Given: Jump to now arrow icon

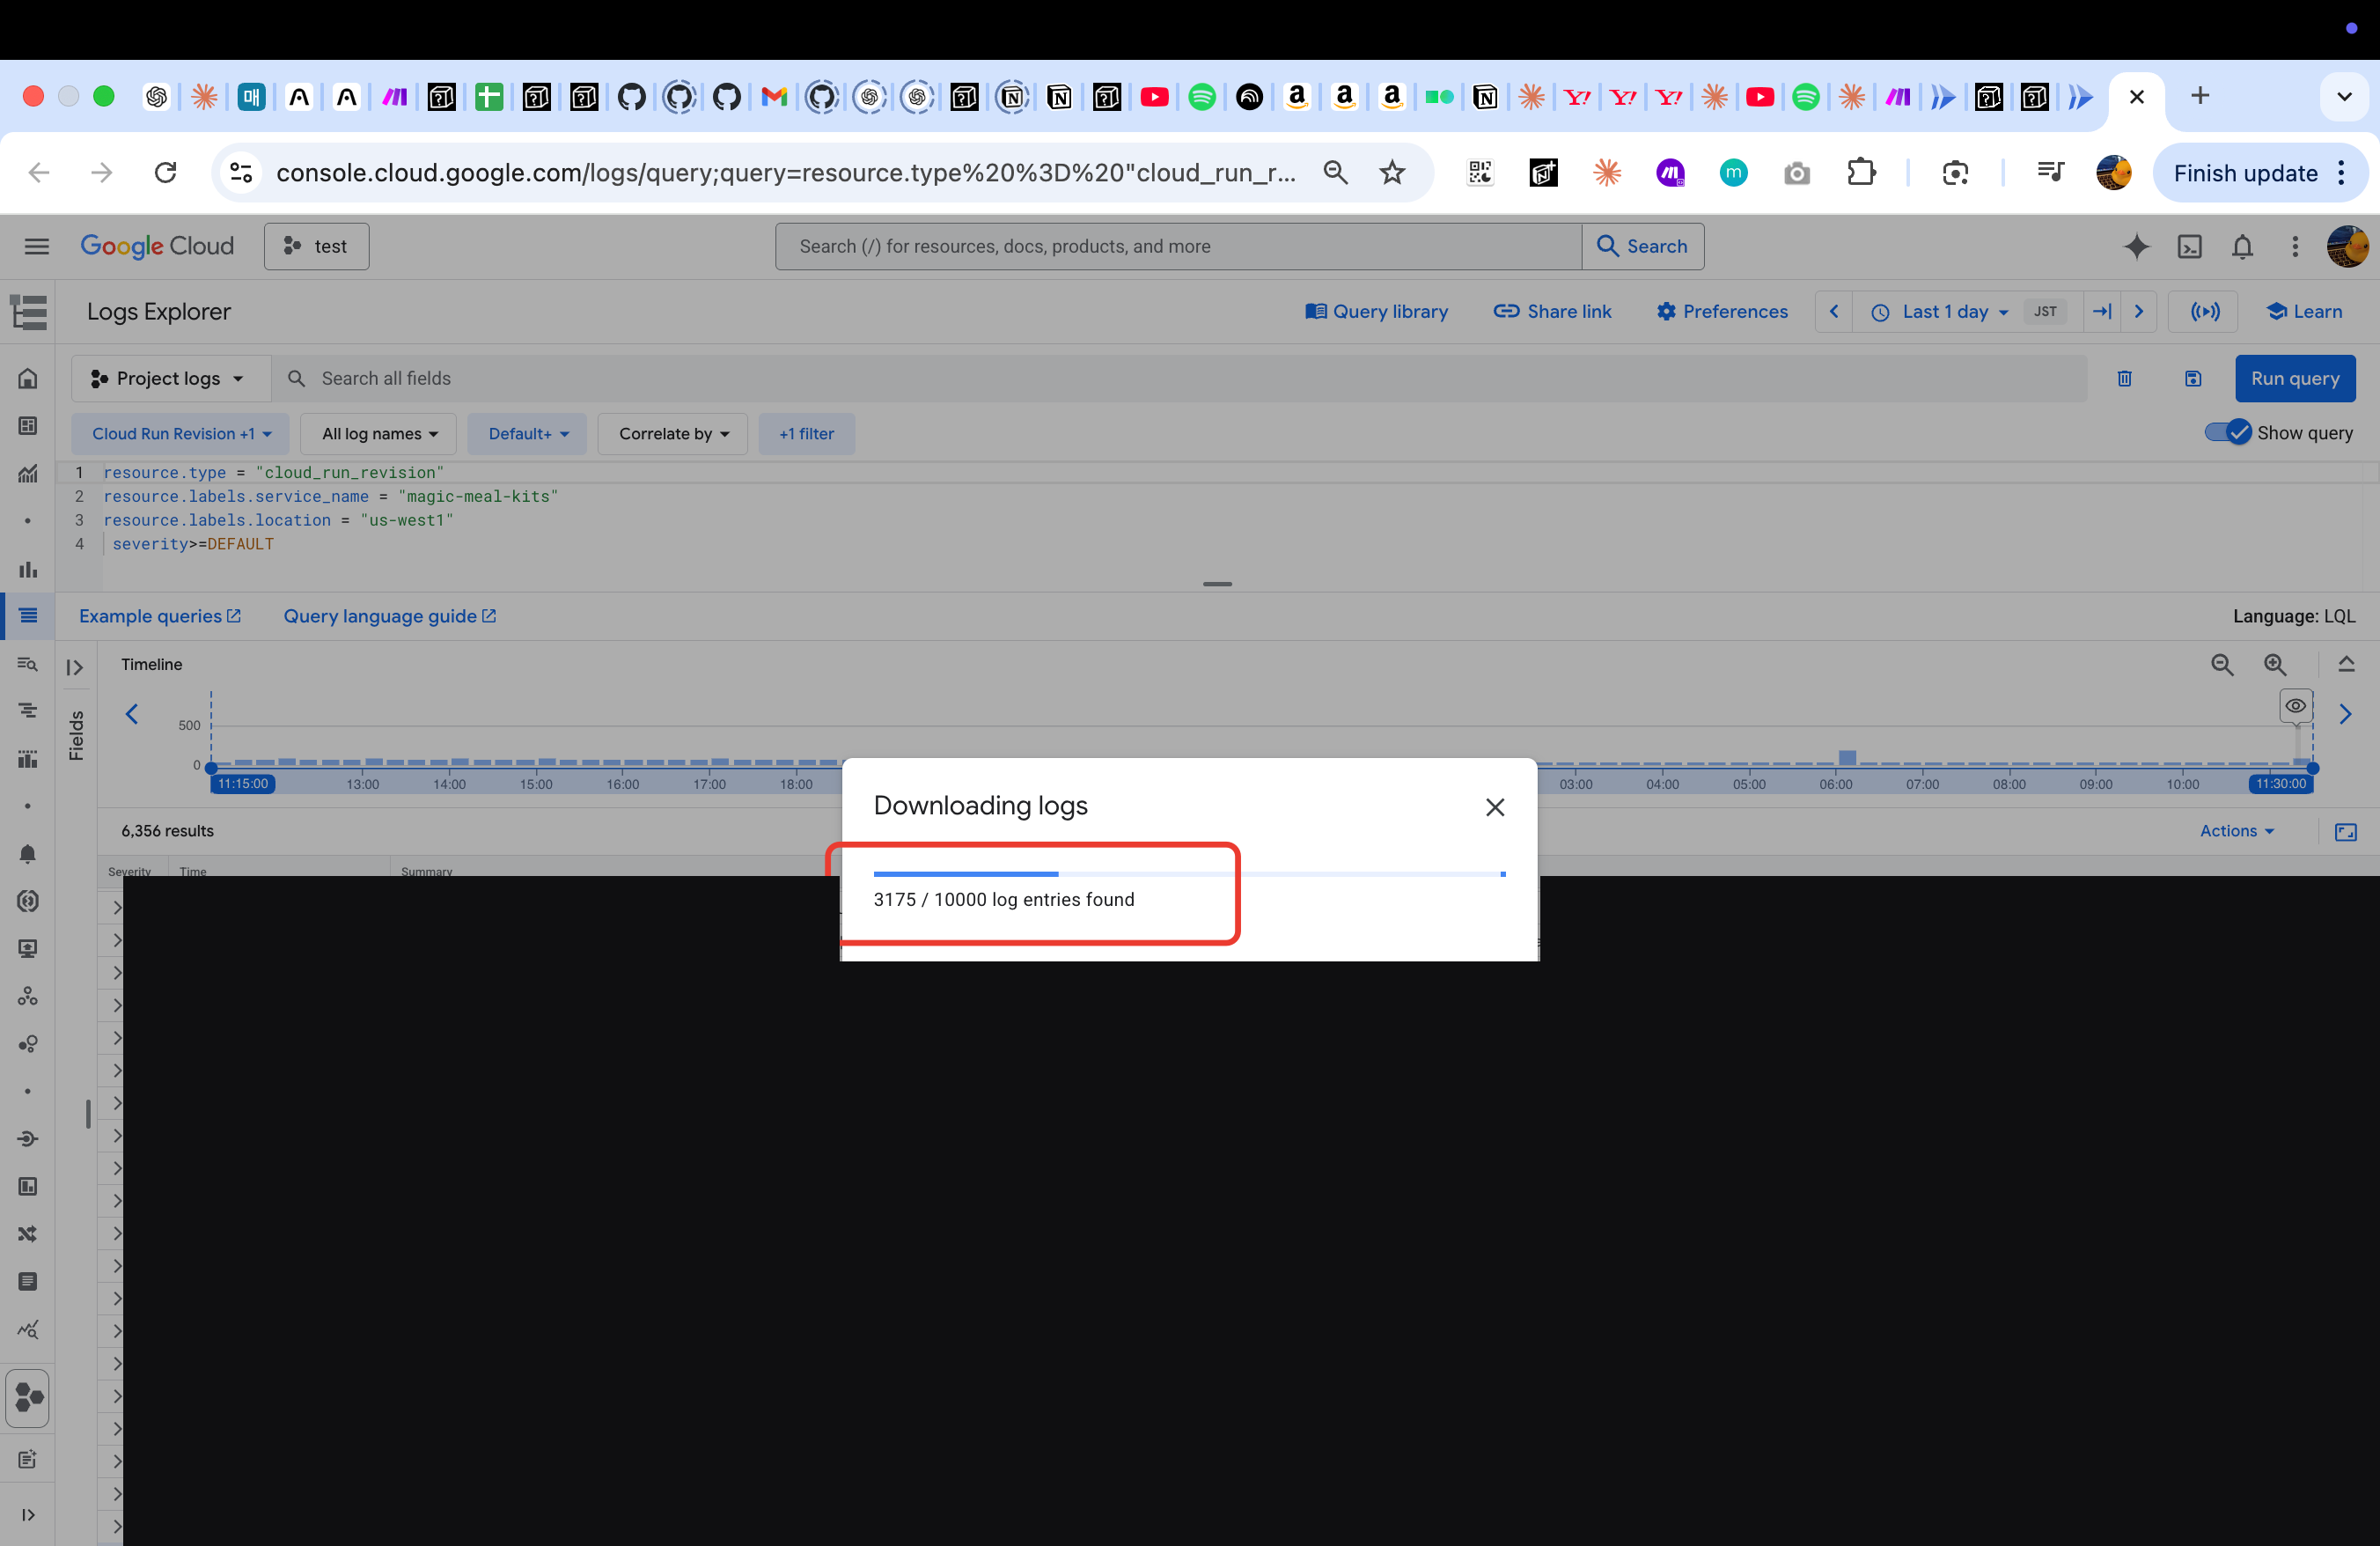Looking at the screenshot, I should tap(2101, 311).
